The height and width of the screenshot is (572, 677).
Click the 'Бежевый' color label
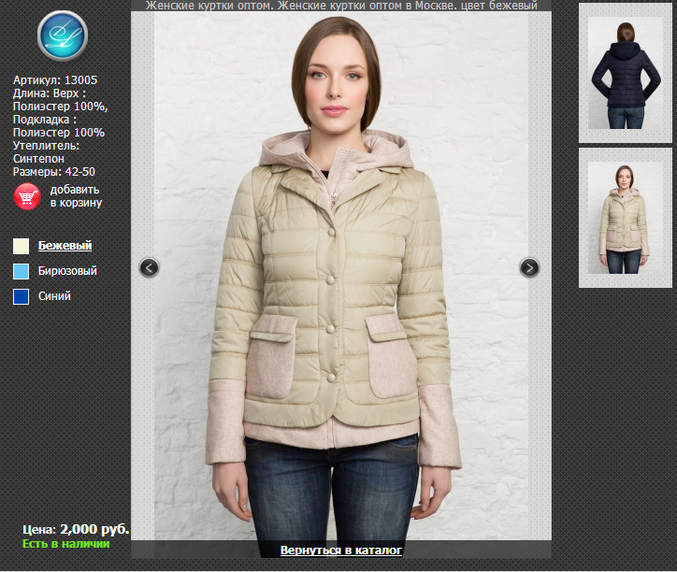(x=65, y=246)
